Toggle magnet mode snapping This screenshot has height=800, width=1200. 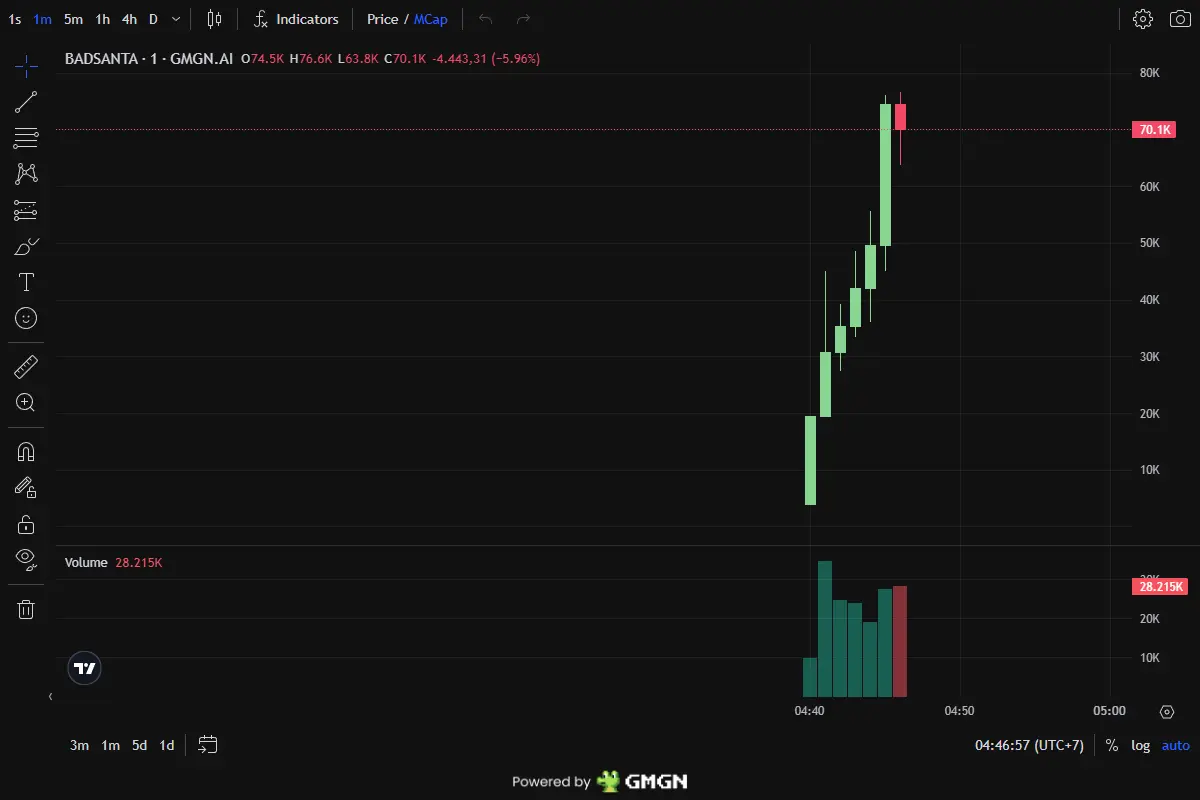coord(26,452)
